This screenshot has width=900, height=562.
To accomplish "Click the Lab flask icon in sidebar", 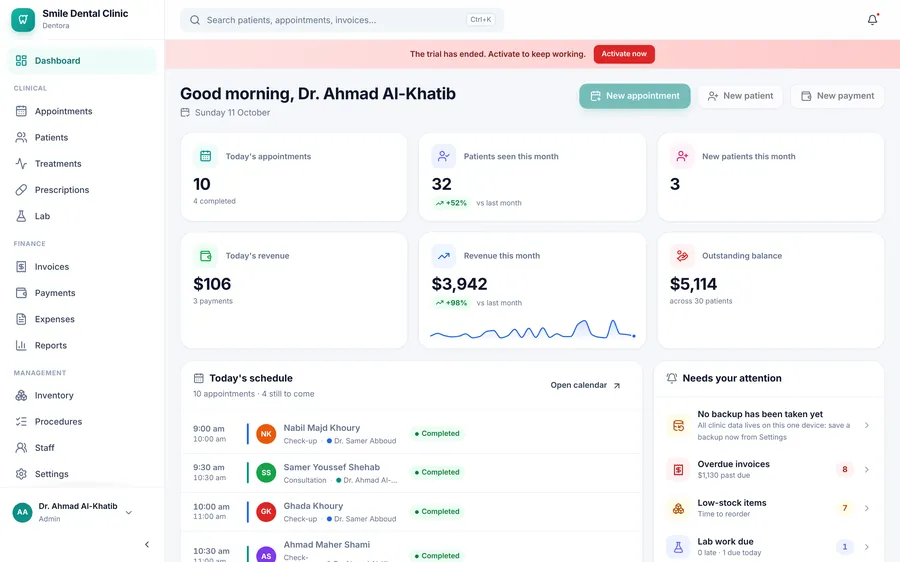I will click(x=21, y=216).
